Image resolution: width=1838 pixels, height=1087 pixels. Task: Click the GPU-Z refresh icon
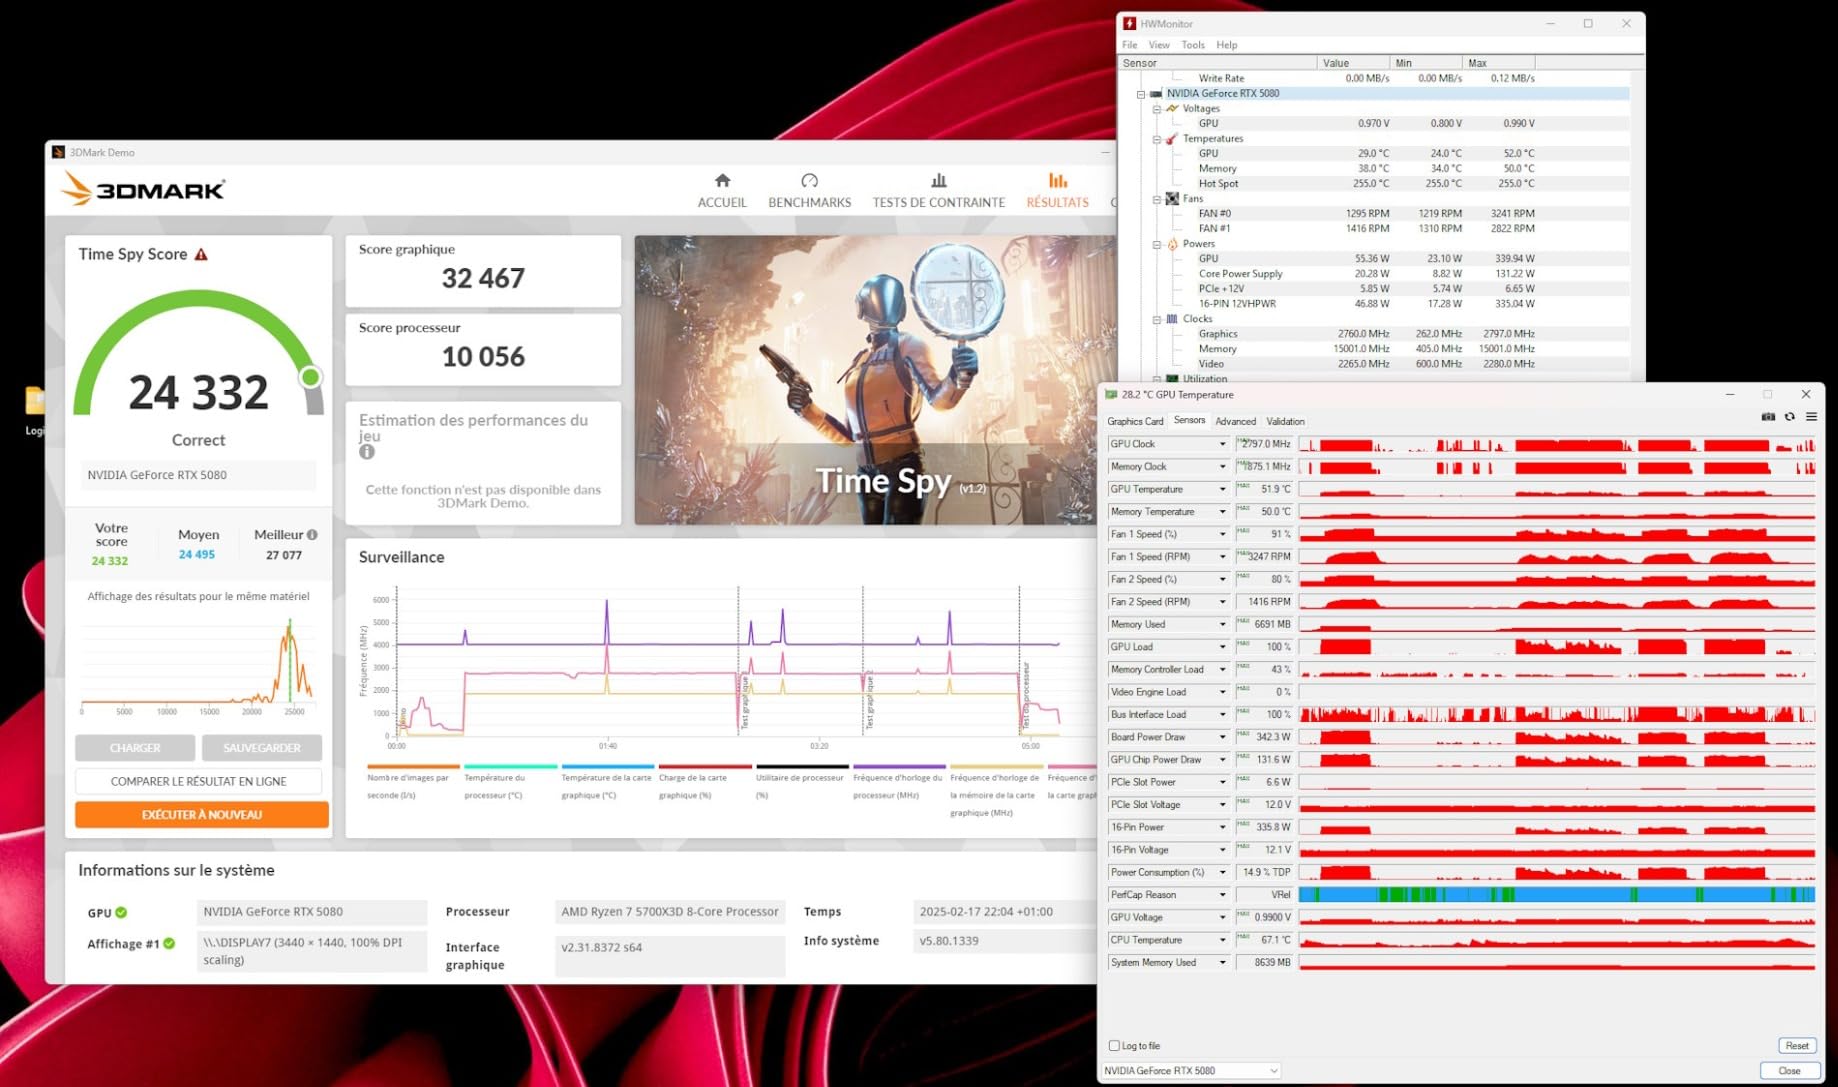[x=1789, y=417]
